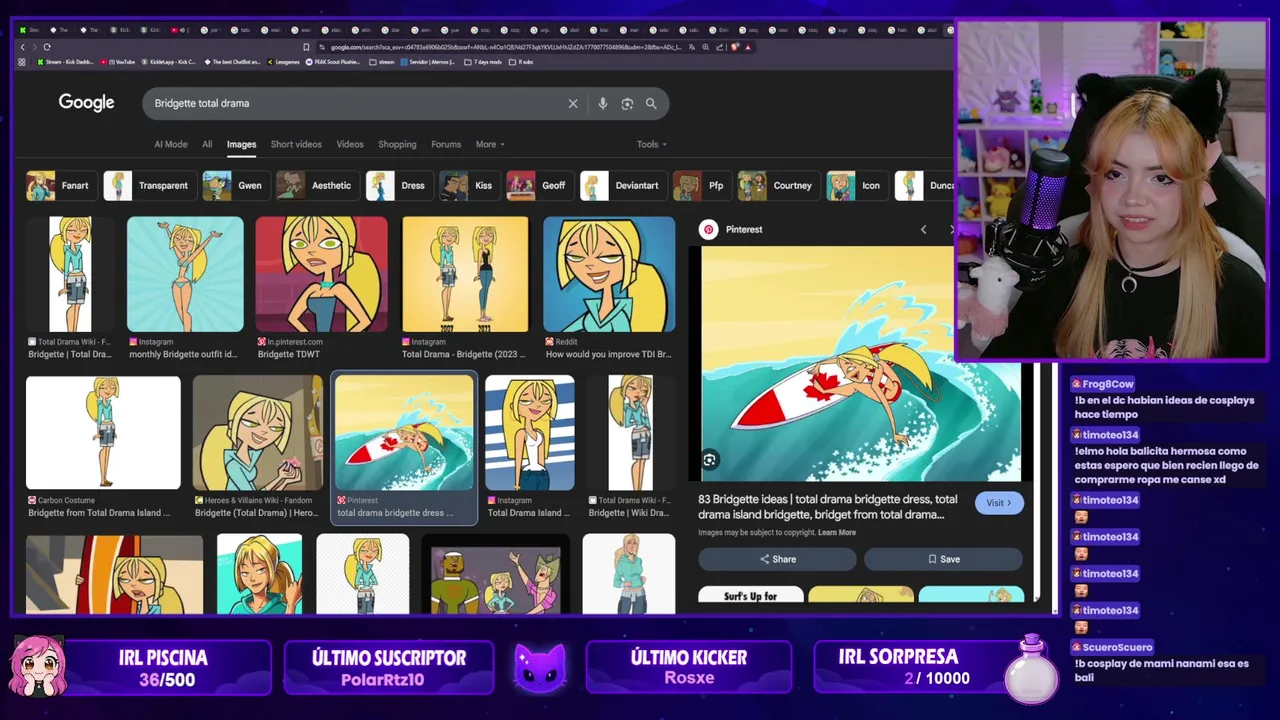Open the 'Bridgette TDWT' Pinterest thumbnail

(321, 274)
